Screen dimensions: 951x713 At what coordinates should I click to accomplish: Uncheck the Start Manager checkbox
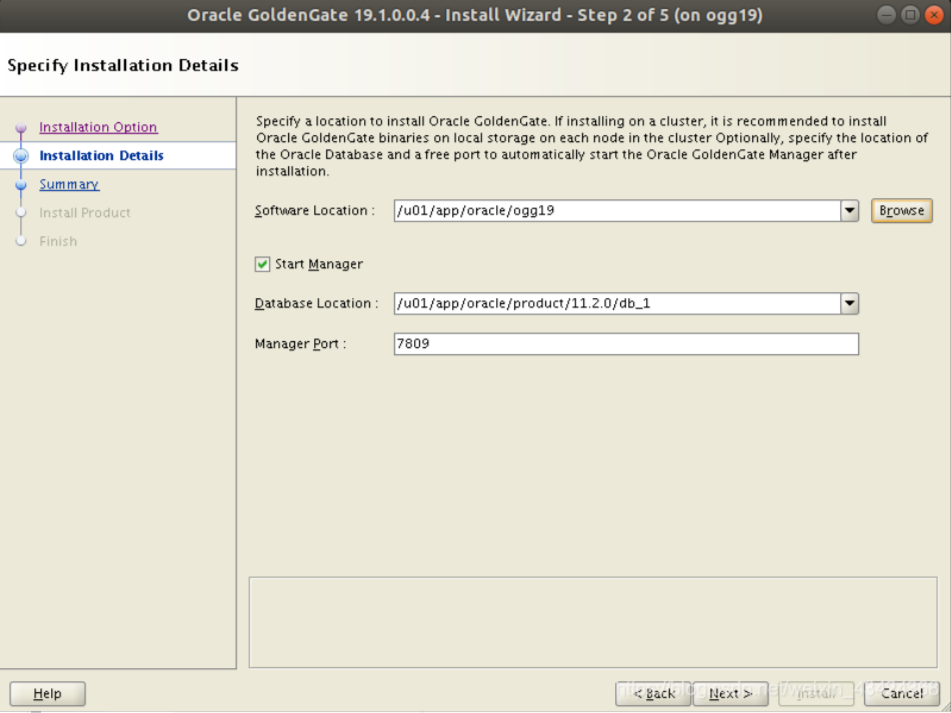262,264
